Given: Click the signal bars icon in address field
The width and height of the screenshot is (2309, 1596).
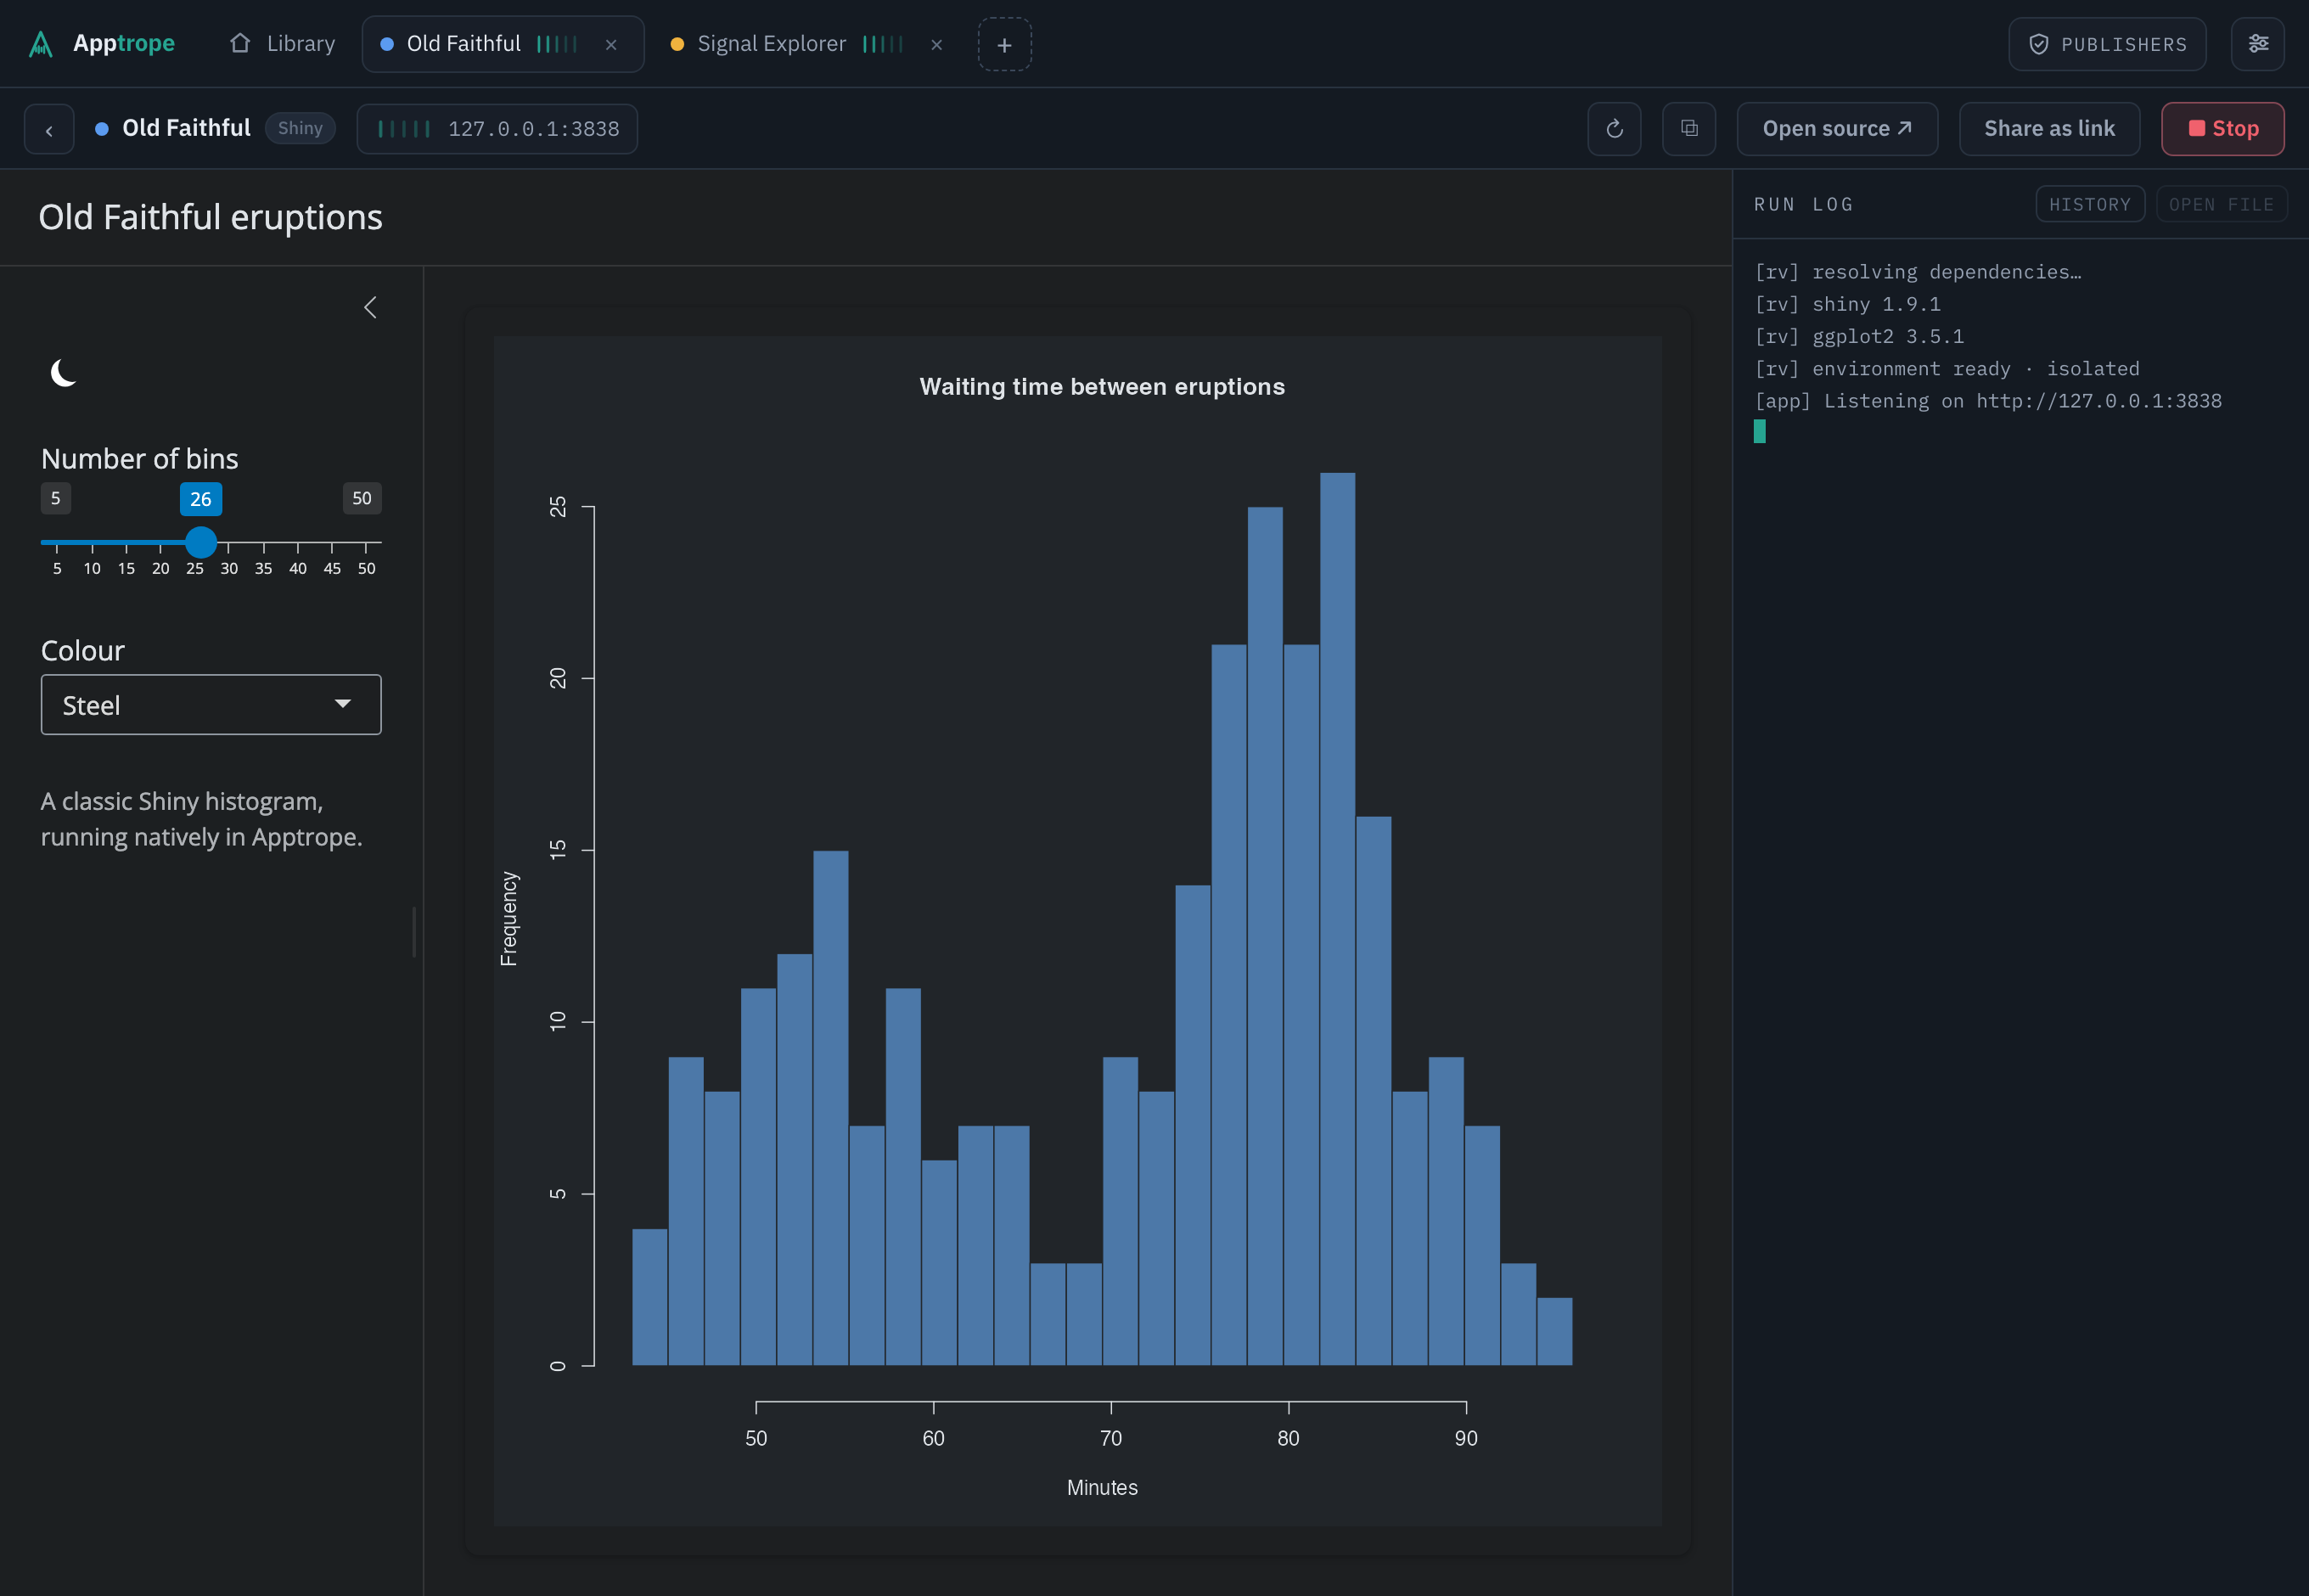Looking at the screenshot, I should (404, 129).
